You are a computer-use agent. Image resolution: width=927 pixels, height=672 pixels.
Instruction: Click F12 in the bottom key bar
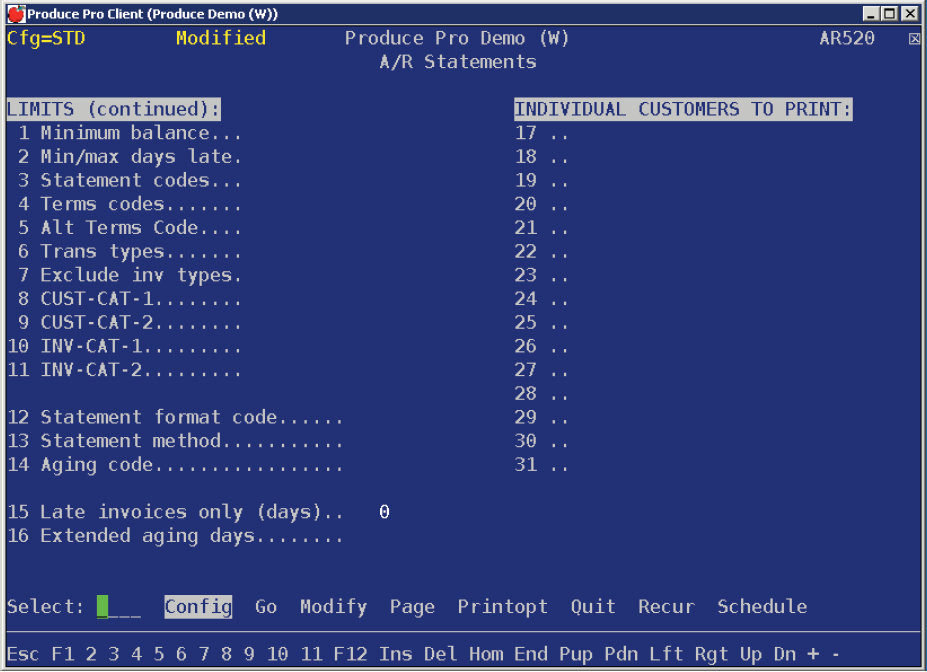(351, 654)
